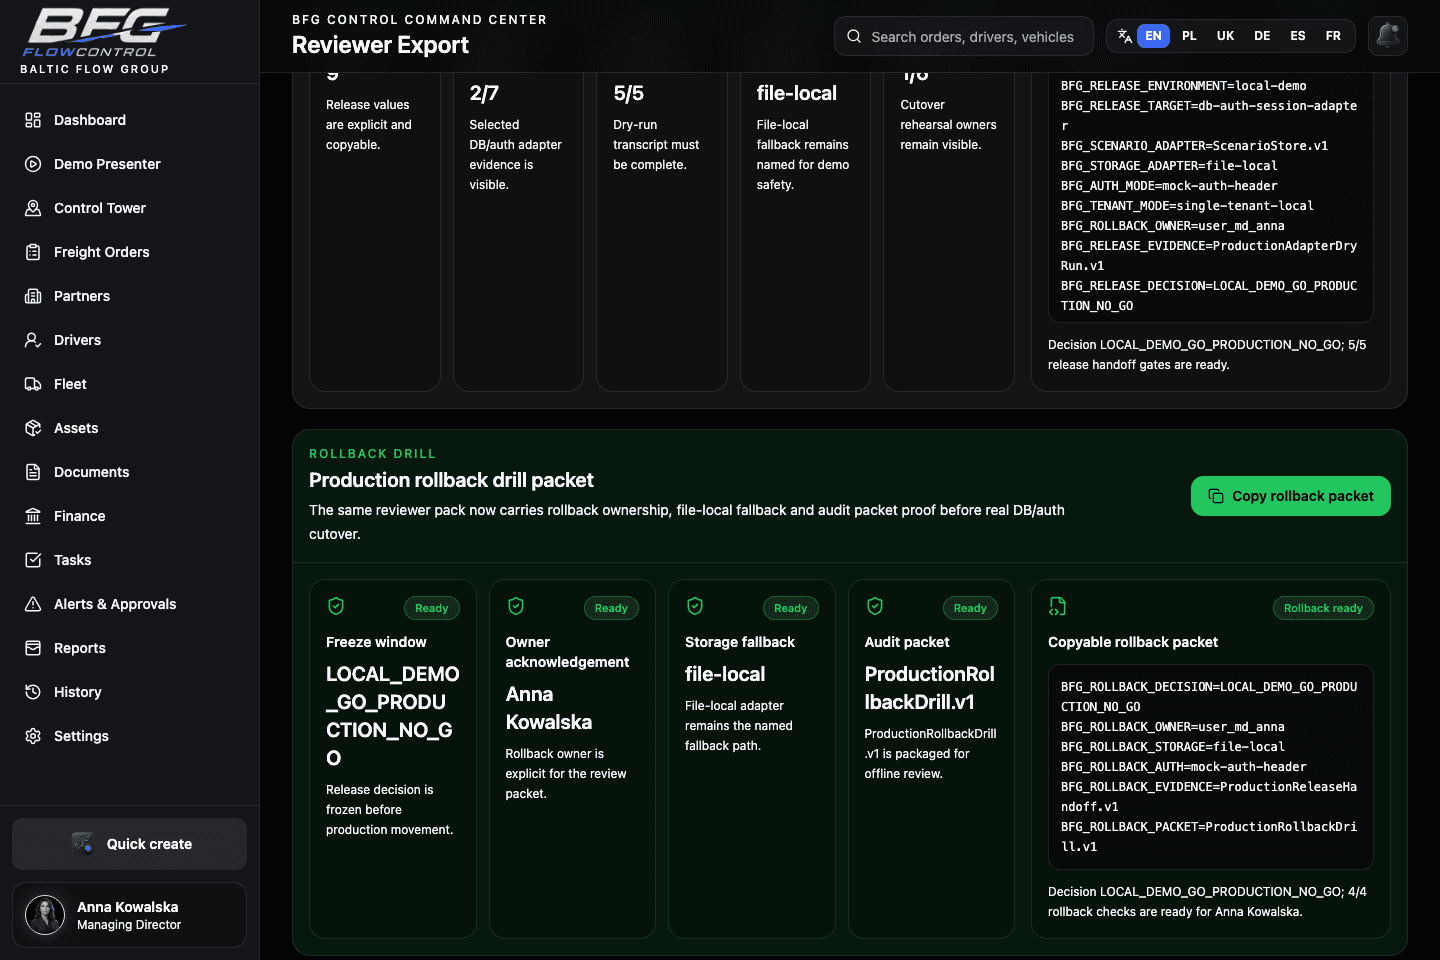Click the '5/5' dry-run value
Screen dimensions: 1440x960
[x=628, y=93]
